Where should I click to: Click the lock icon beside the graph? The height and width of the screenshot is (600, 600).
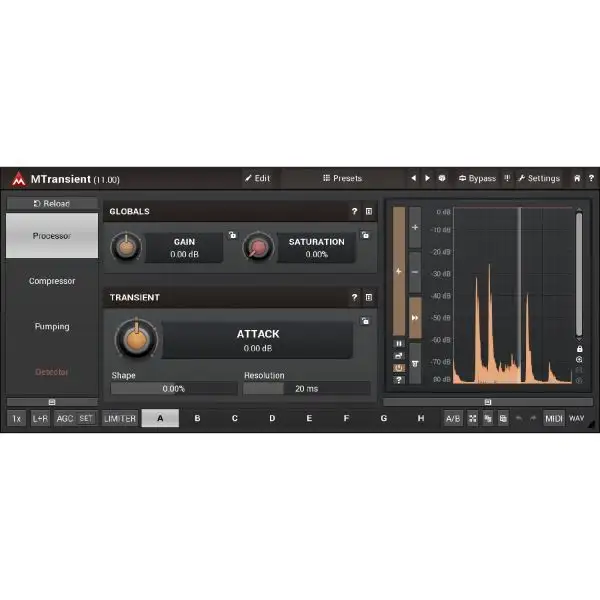pyautogui.click(x=579, y=348)
